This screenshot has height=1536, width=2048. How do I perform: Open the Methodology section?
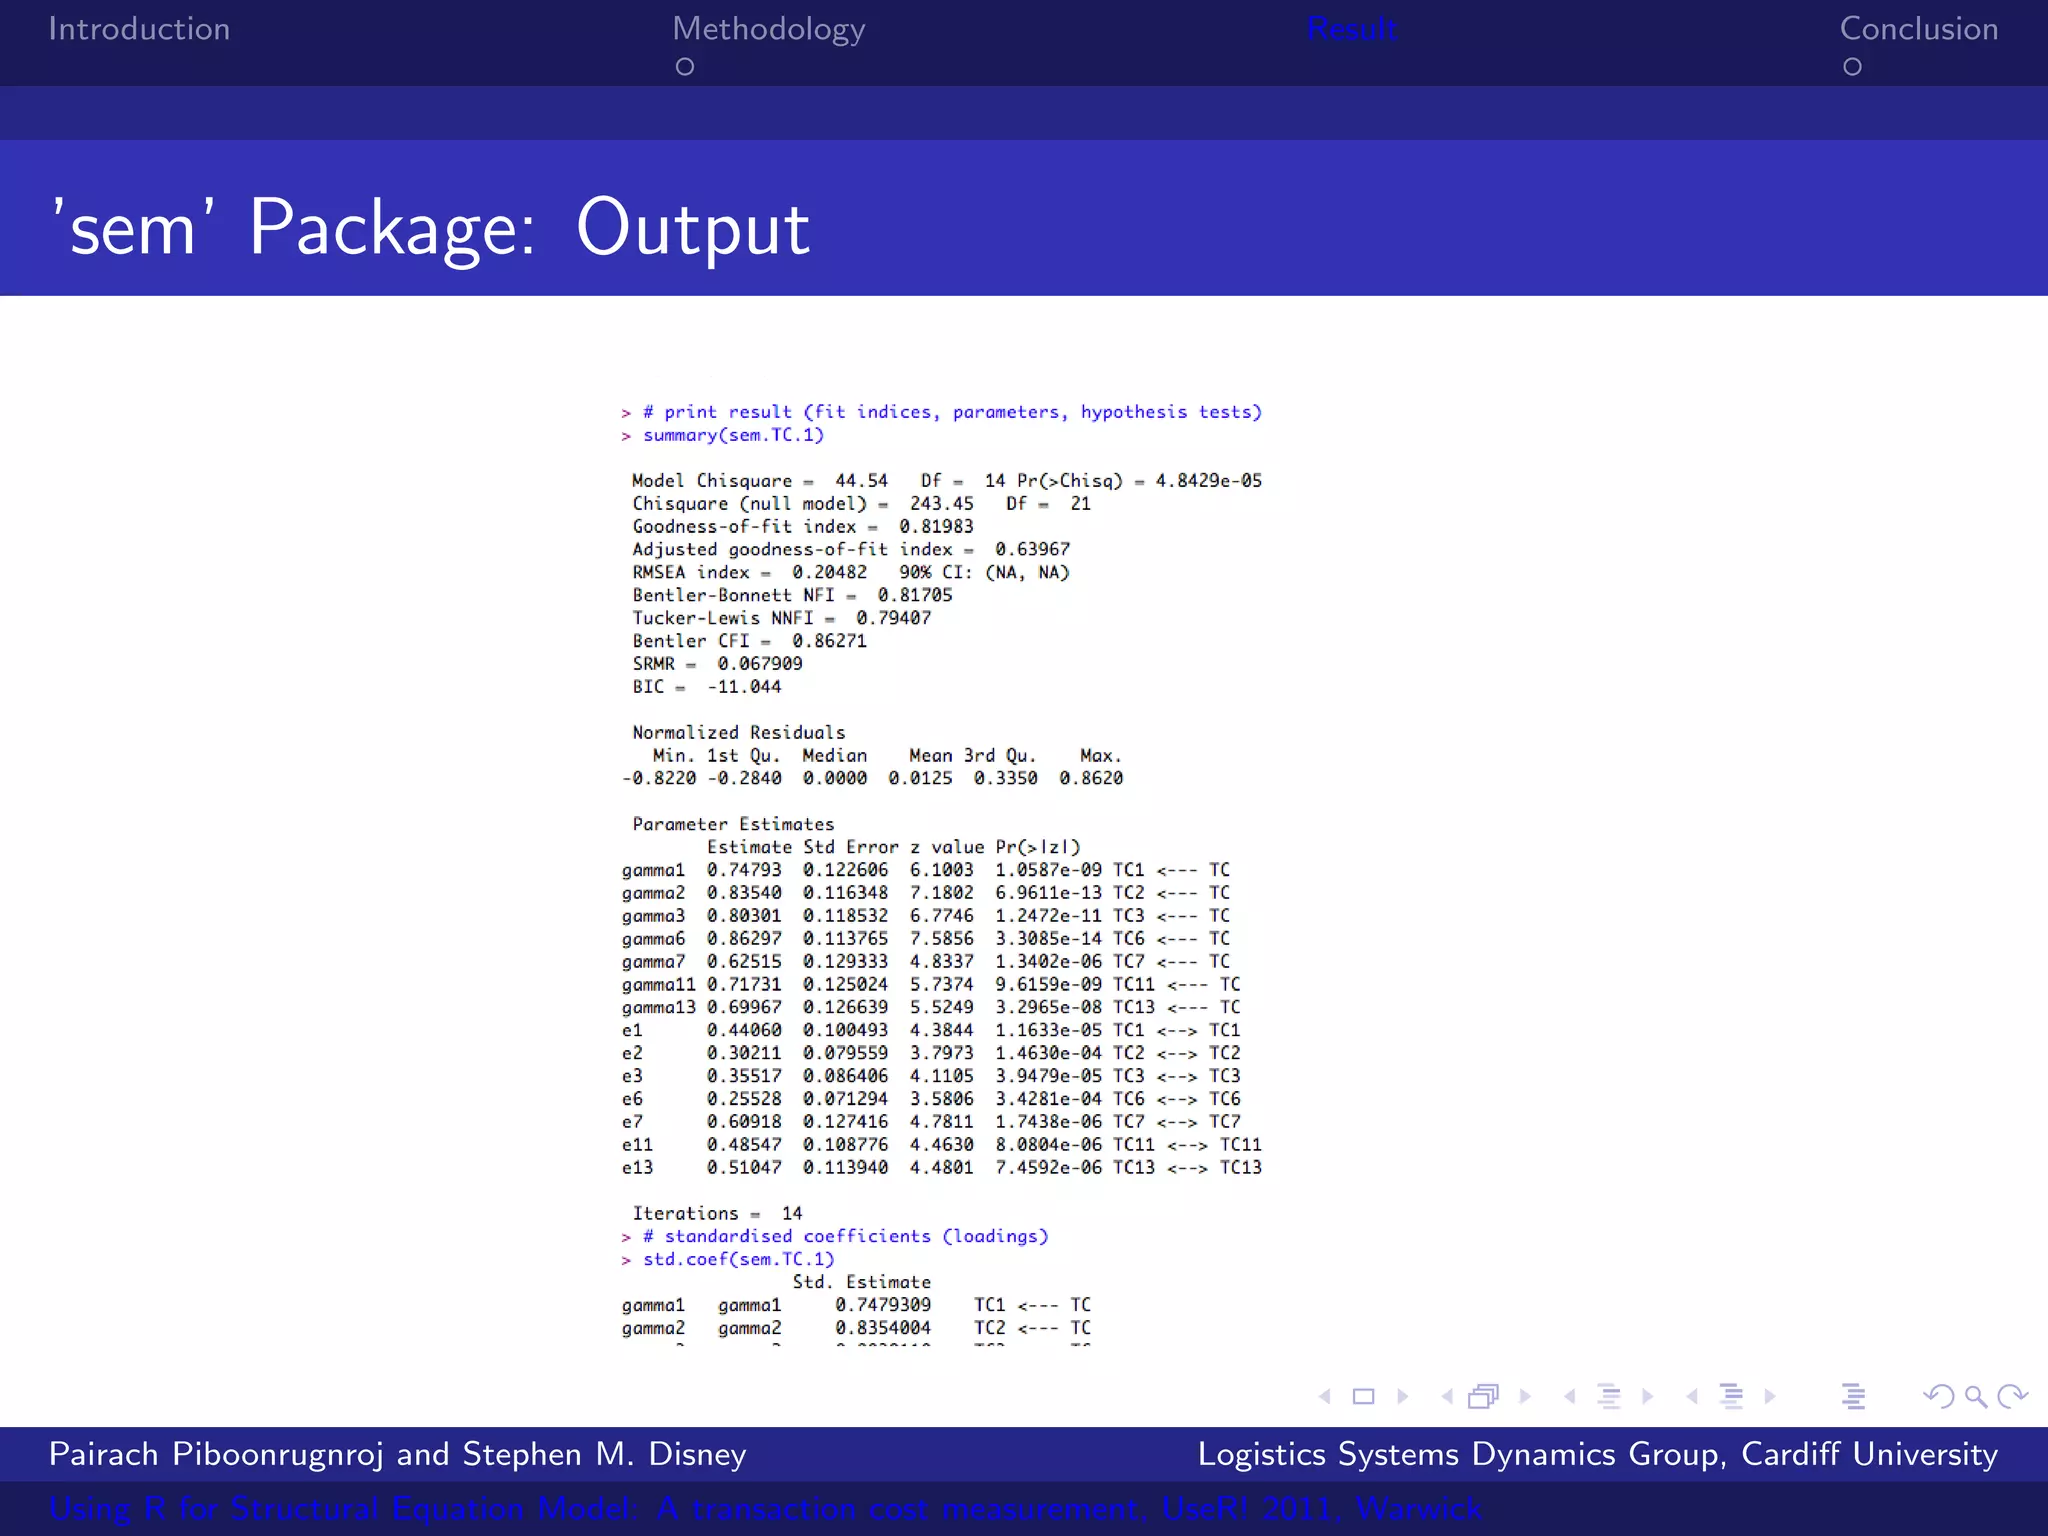tap(768, 29)
